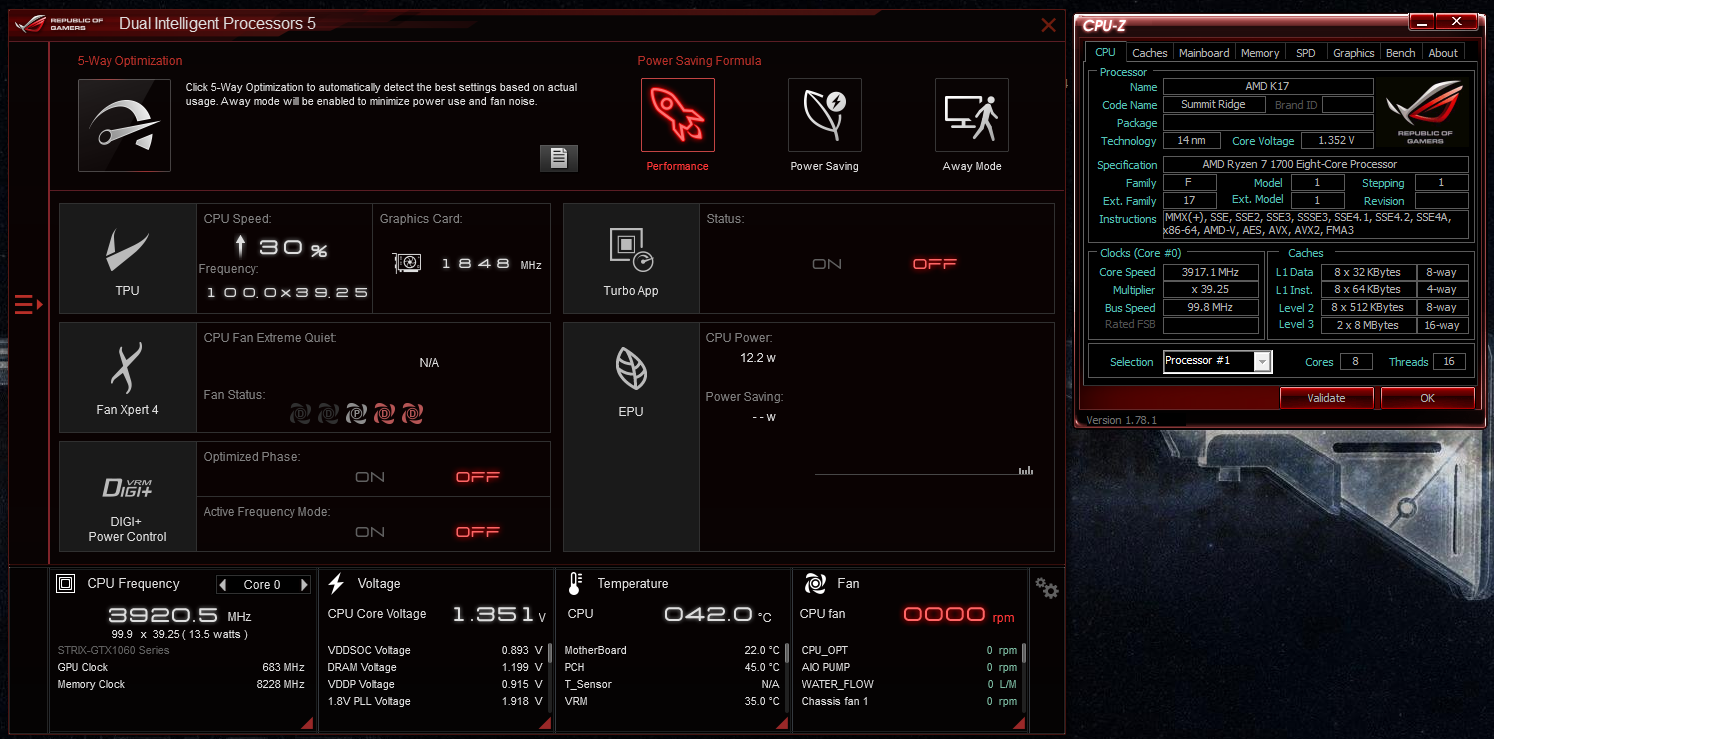Click the CPU Speed up arrow icon
Screen dimensions: 1711x739
240,245
